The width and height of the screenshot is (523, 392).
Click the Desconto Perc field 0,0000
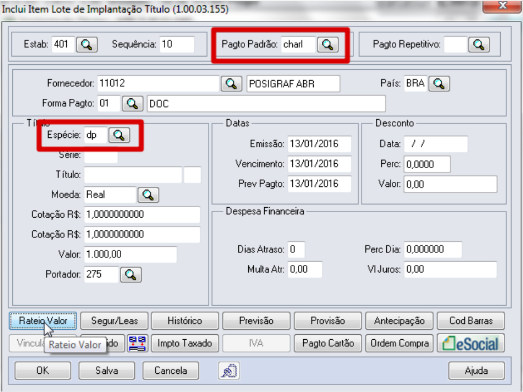[427, 164]
